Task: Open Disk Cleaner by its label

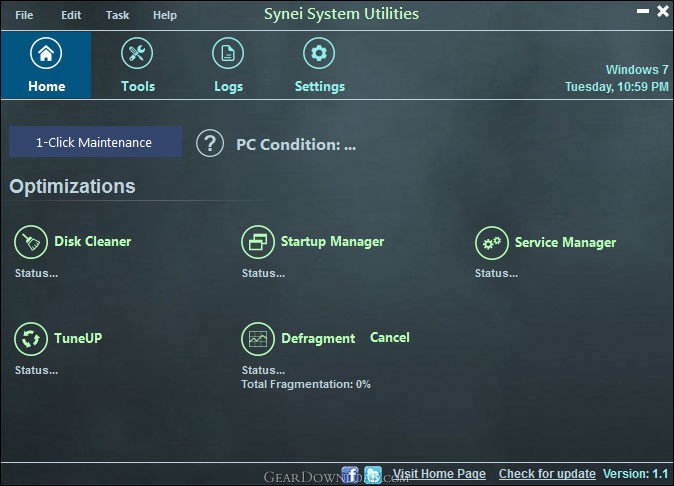Action: pyautogui.click(x=92, y=241)
